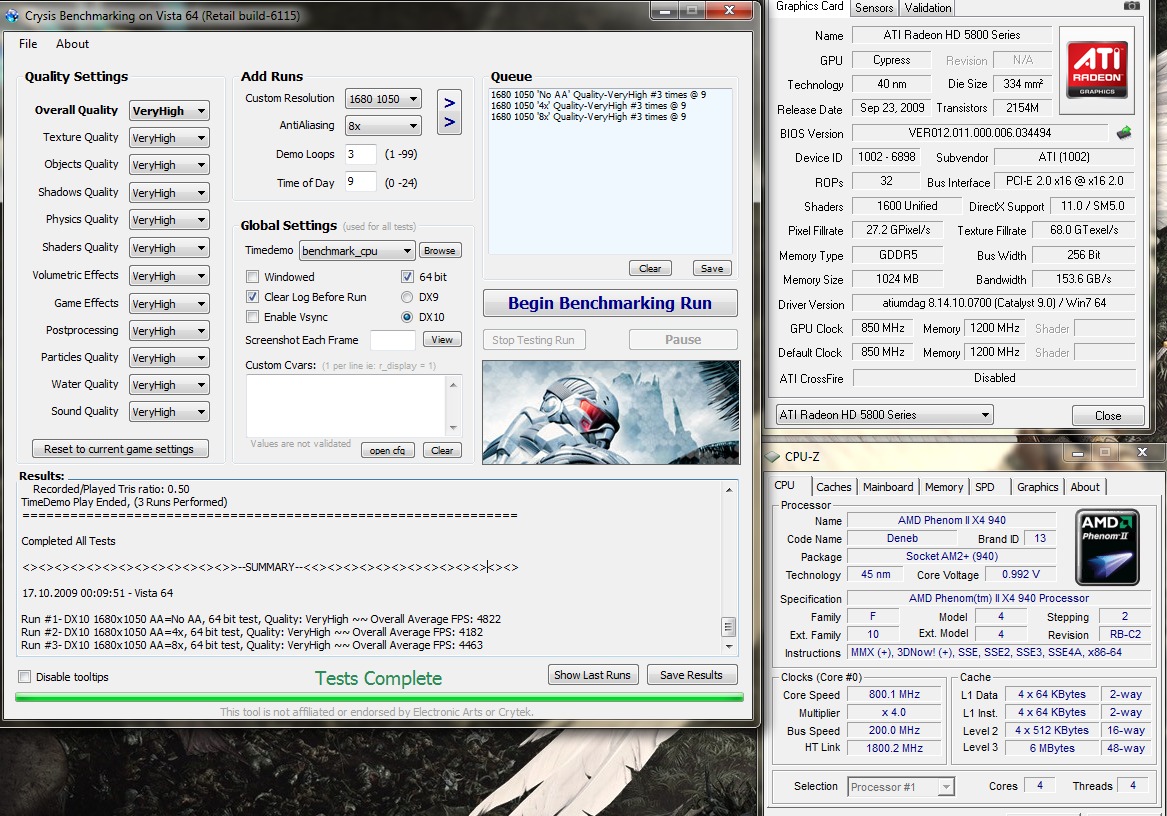This screenshot has width=1167, height=816.
Task: Click the AMD Phenom II logo in CPU-Z
Action: click(1107, 547)
